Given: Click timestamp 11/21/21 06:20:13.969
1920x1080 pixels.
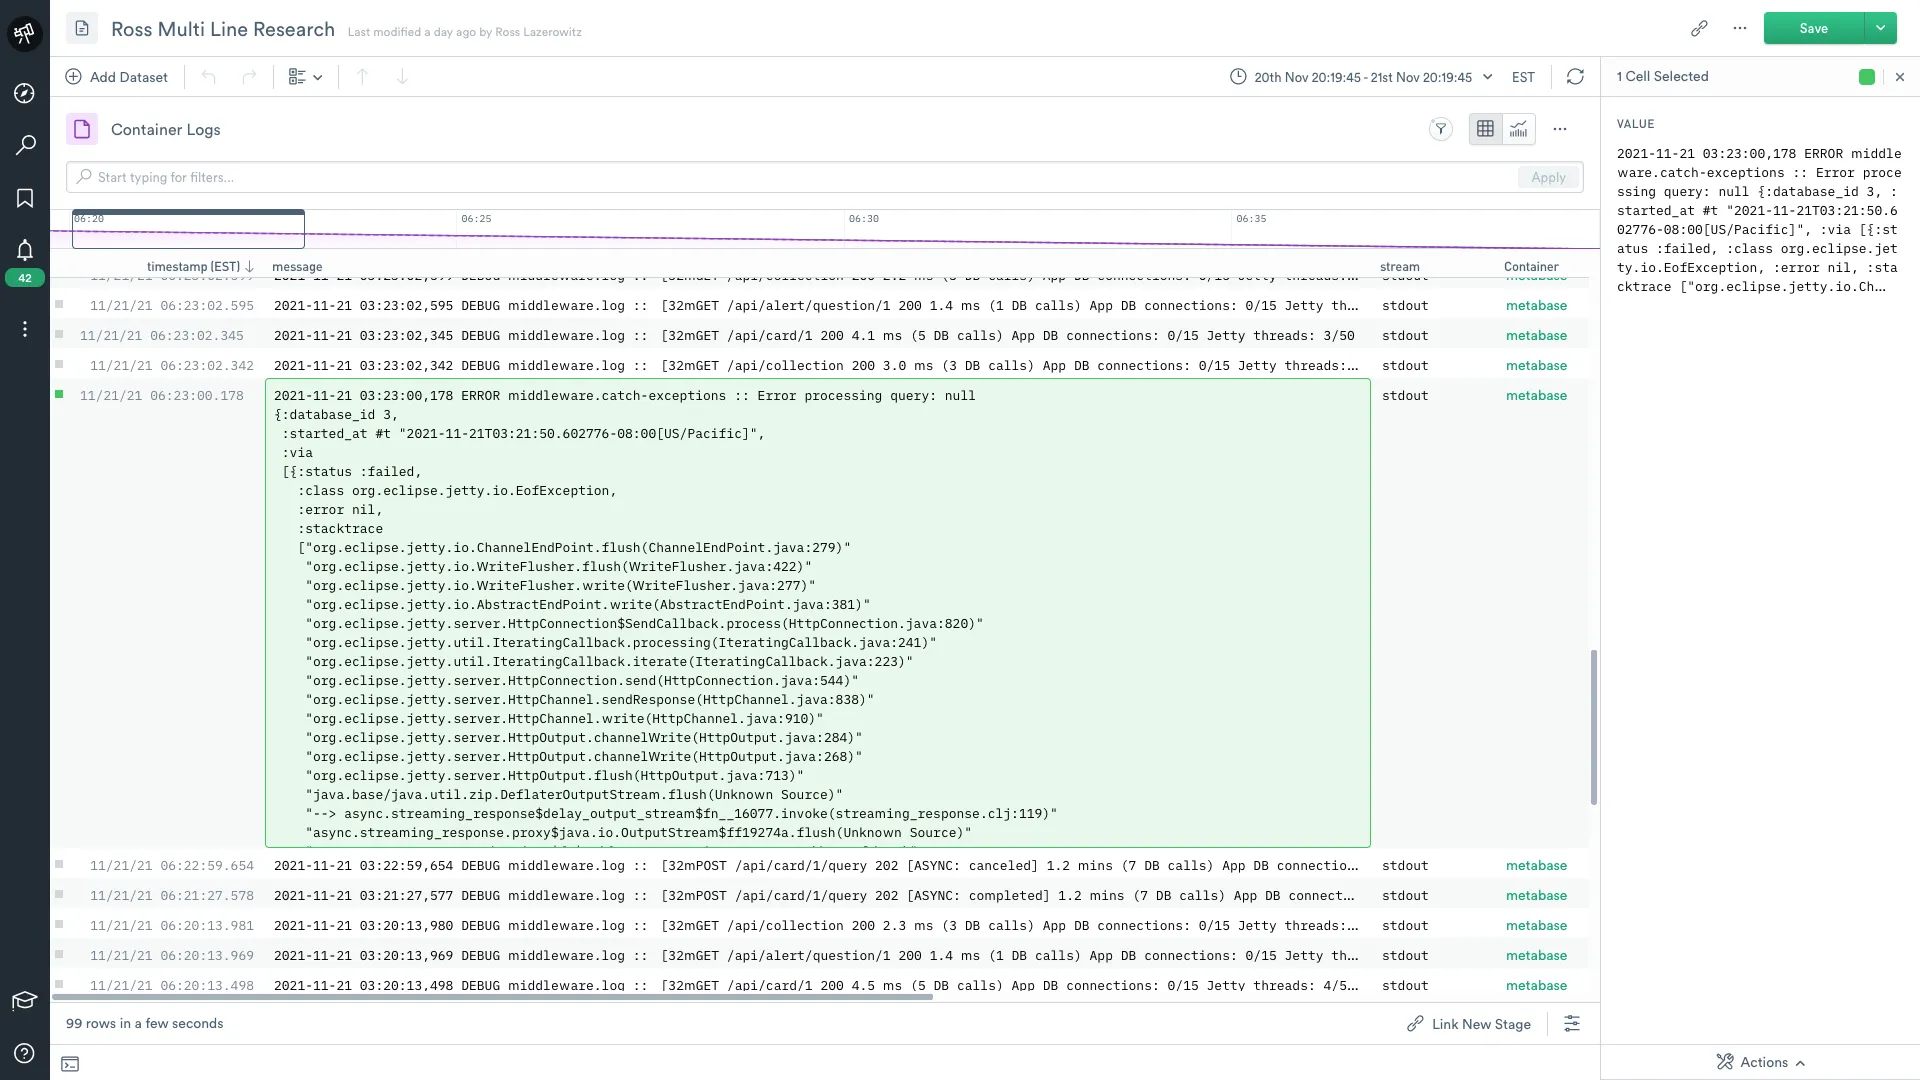Looking at the screenshot, I should (x=171, y=956).
